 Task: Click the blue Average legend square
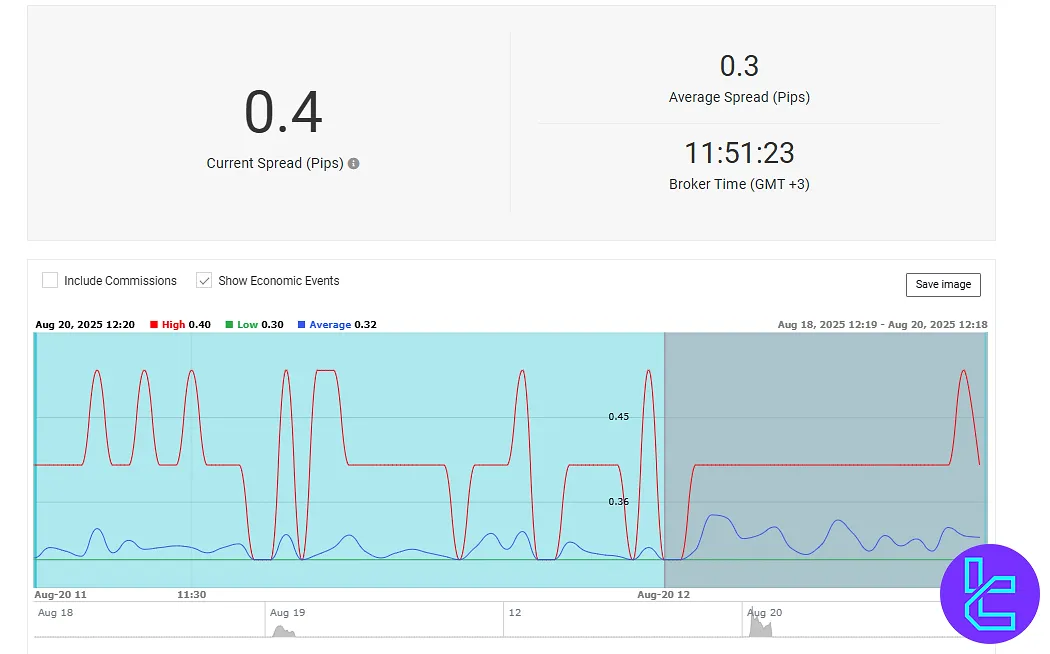[x=302, y=325]
